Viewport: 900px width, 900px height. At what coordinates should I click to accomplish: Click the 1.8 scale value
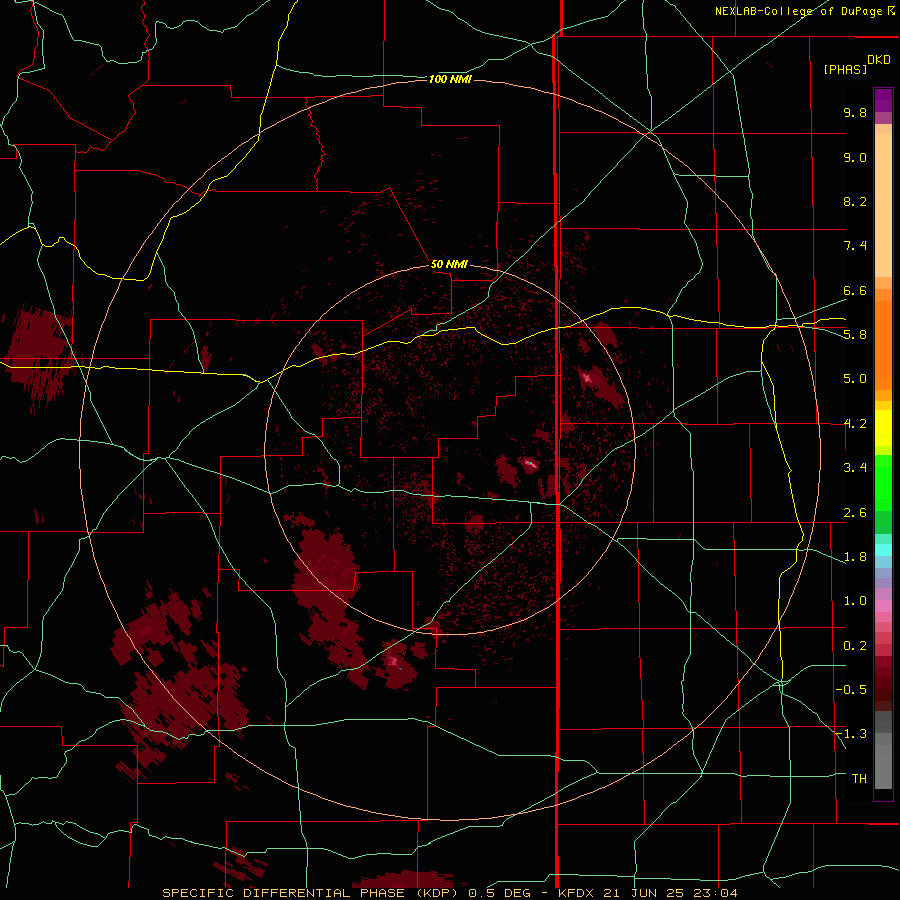[855, 557]
